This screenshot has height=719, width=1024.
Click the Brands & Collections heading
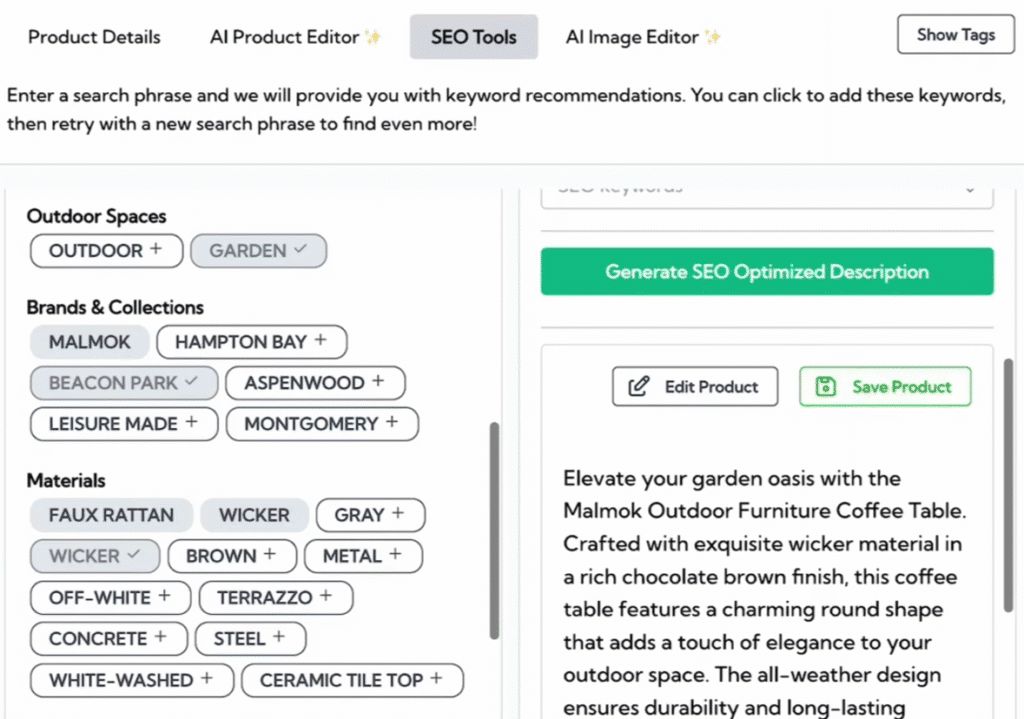coord(115,308)
